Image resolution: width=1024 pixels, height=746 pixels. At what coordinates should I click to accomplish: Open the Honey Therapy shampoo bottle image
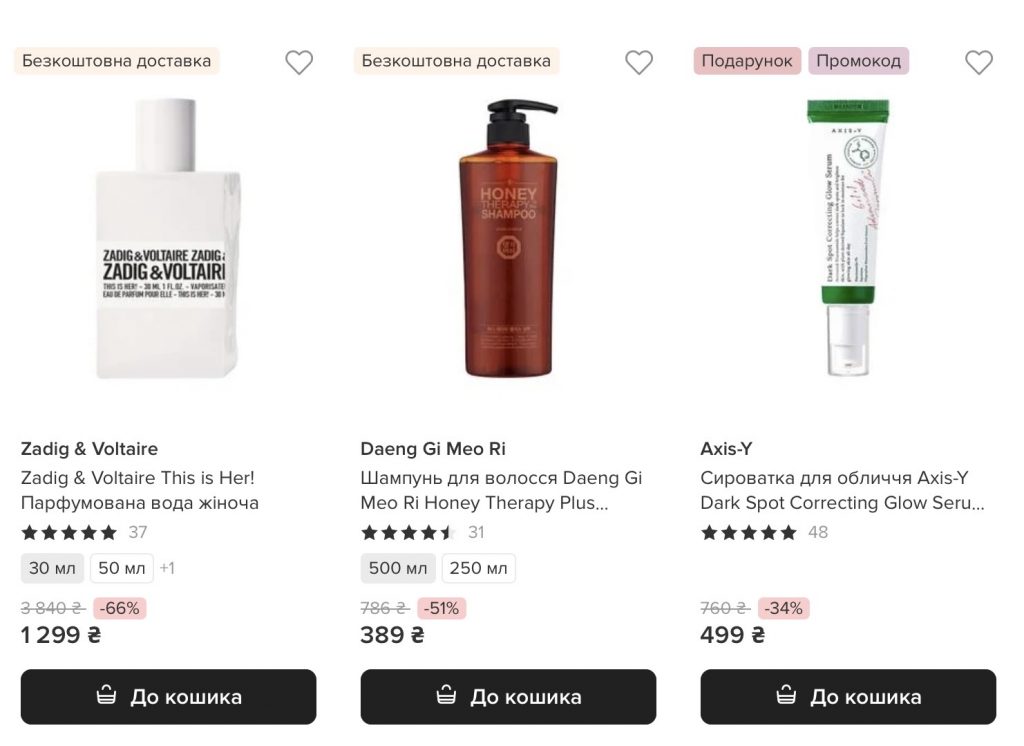tap(508, 240)
